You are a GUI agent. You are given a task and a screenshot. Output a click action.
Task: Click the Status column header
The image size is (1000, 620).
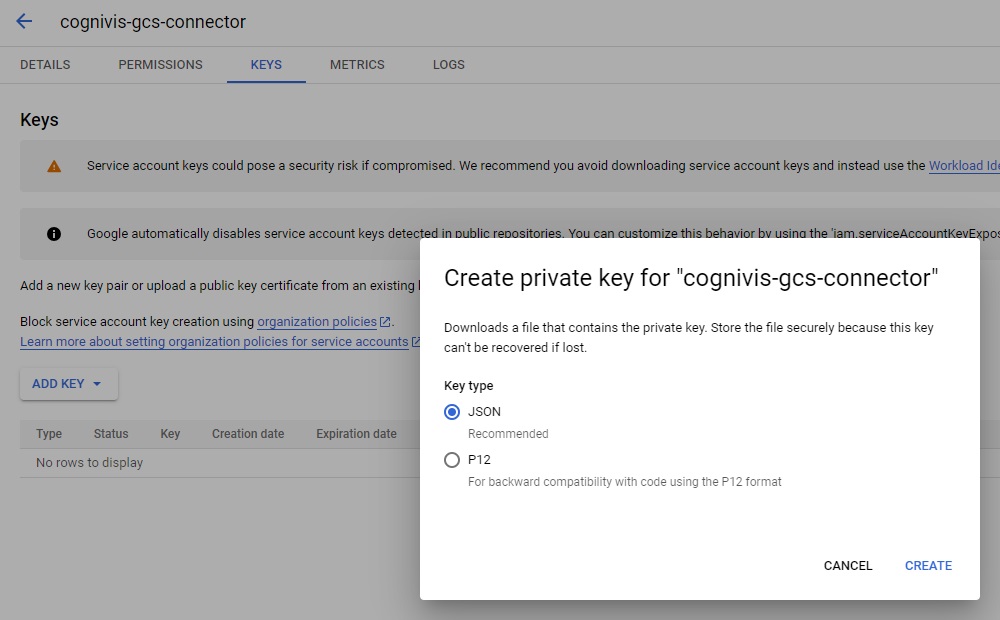click(x=111, y=434)
